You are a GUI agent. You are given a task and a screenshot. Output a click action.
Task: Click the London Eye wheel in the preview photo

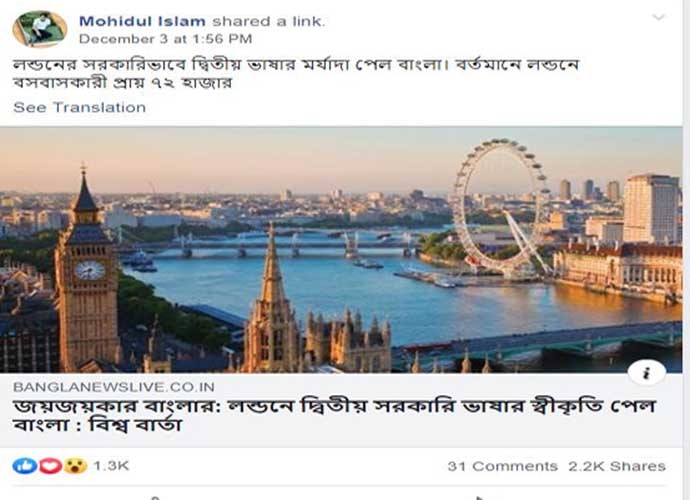coord(500,205)
